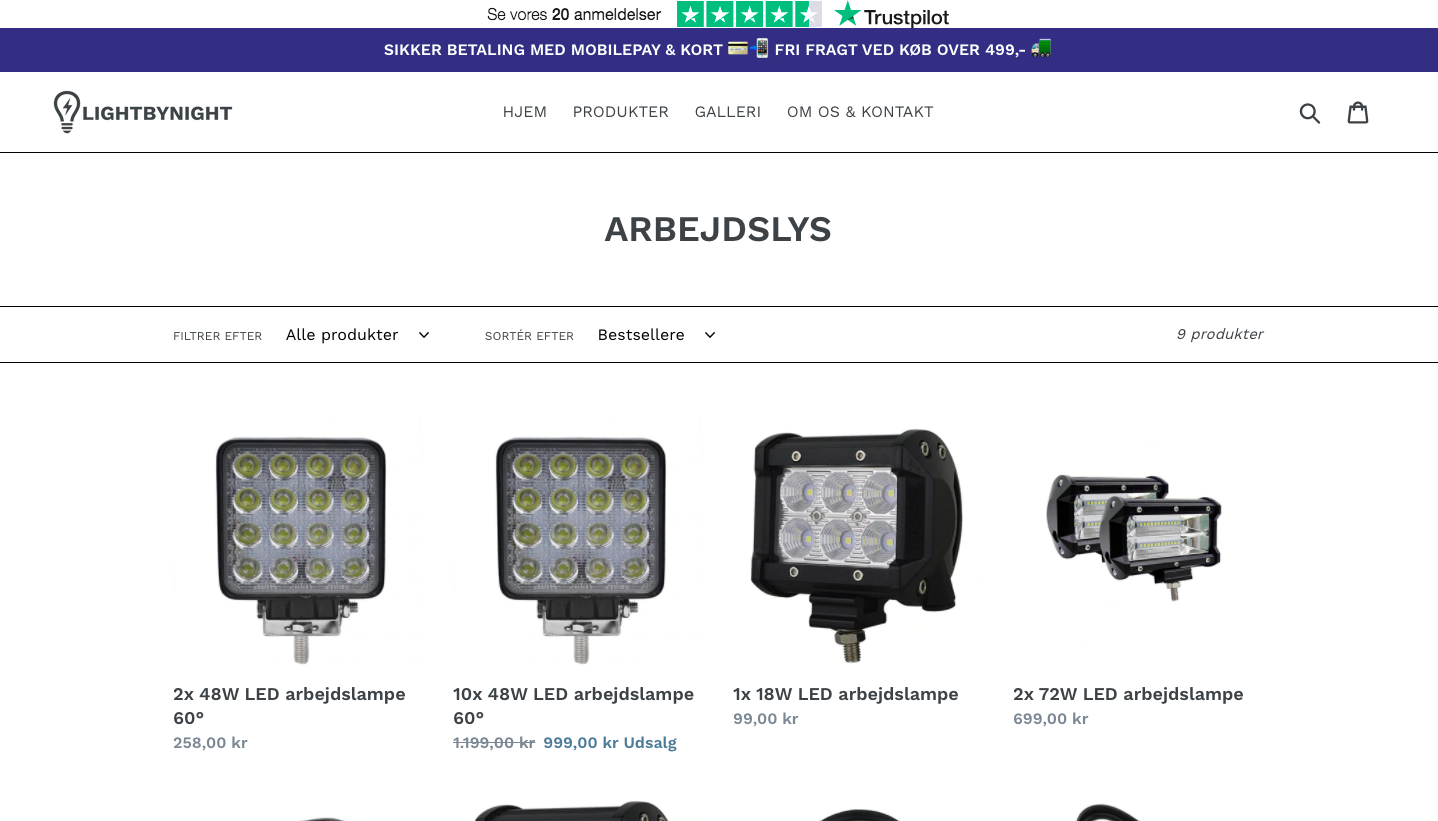Click the Trustpilot star rating
Screen dimensions: 1438x821
pyautogui.click(x=749, y=14)
